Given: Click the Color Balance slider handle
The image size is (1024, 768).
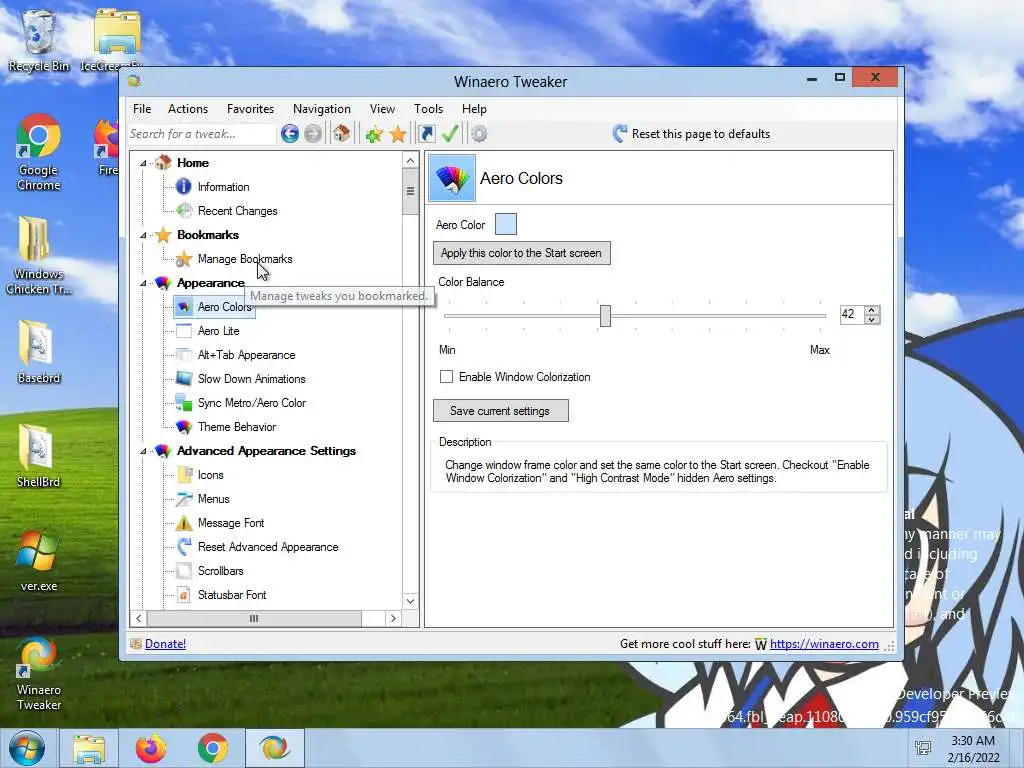Looking at the screenshot, I should (x=605, y=316).
